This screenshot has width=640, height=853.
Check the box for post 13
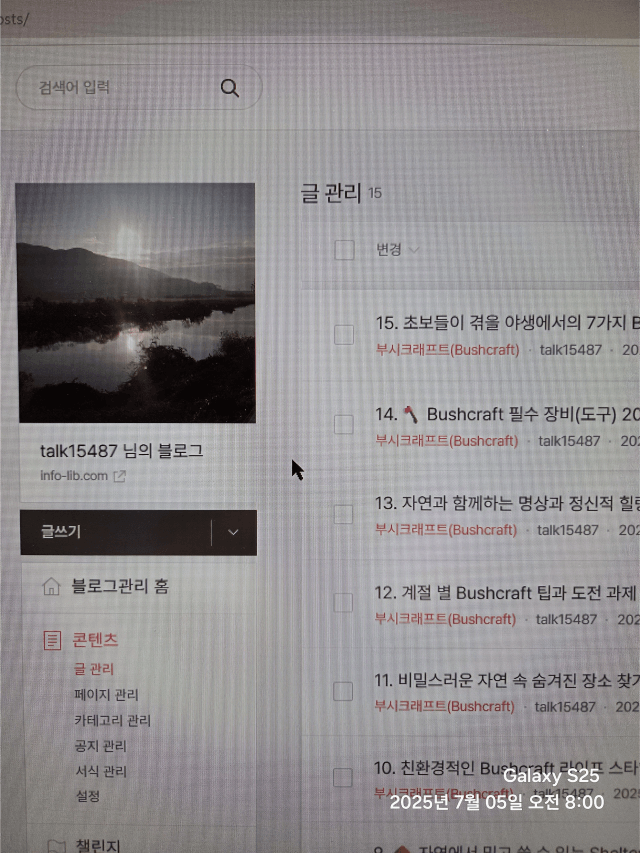tap(343, 514)
